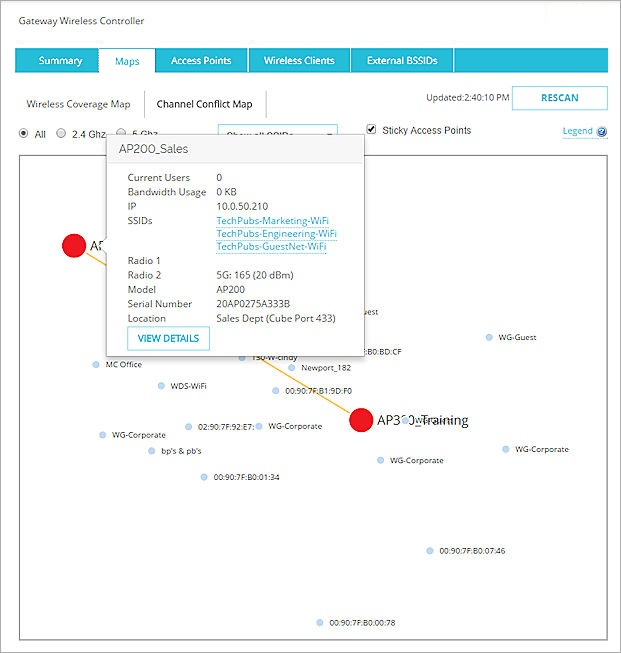Click the red AP200 access point circle

click(x=73, y=246)
